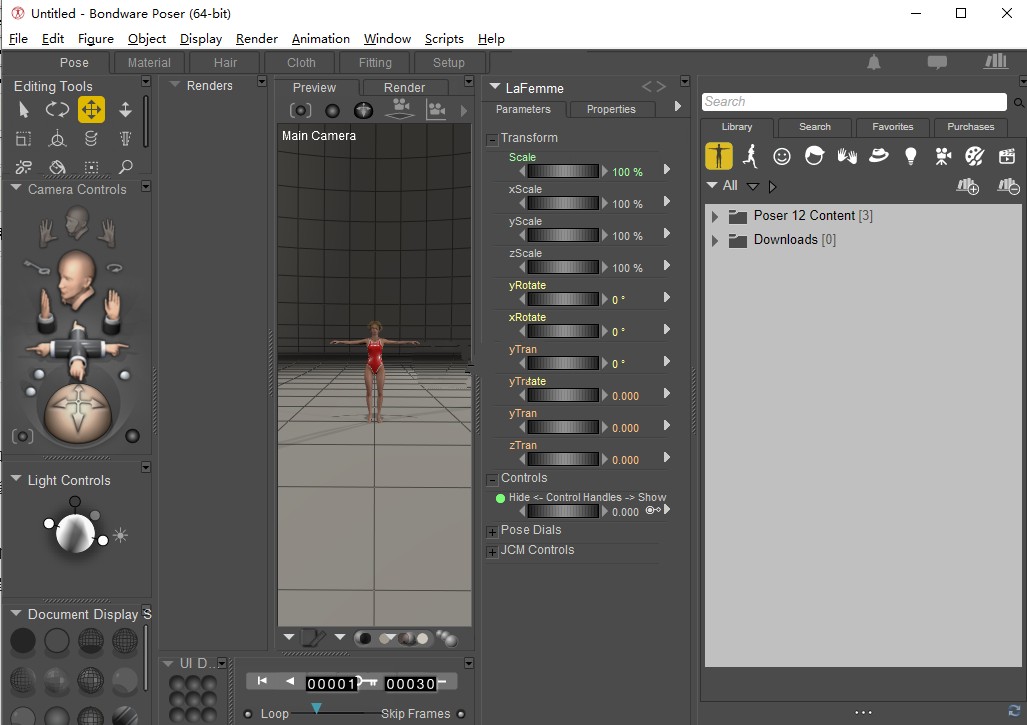
Task: Expand the Poser 12 Content folder
Action: coord(715,216)
